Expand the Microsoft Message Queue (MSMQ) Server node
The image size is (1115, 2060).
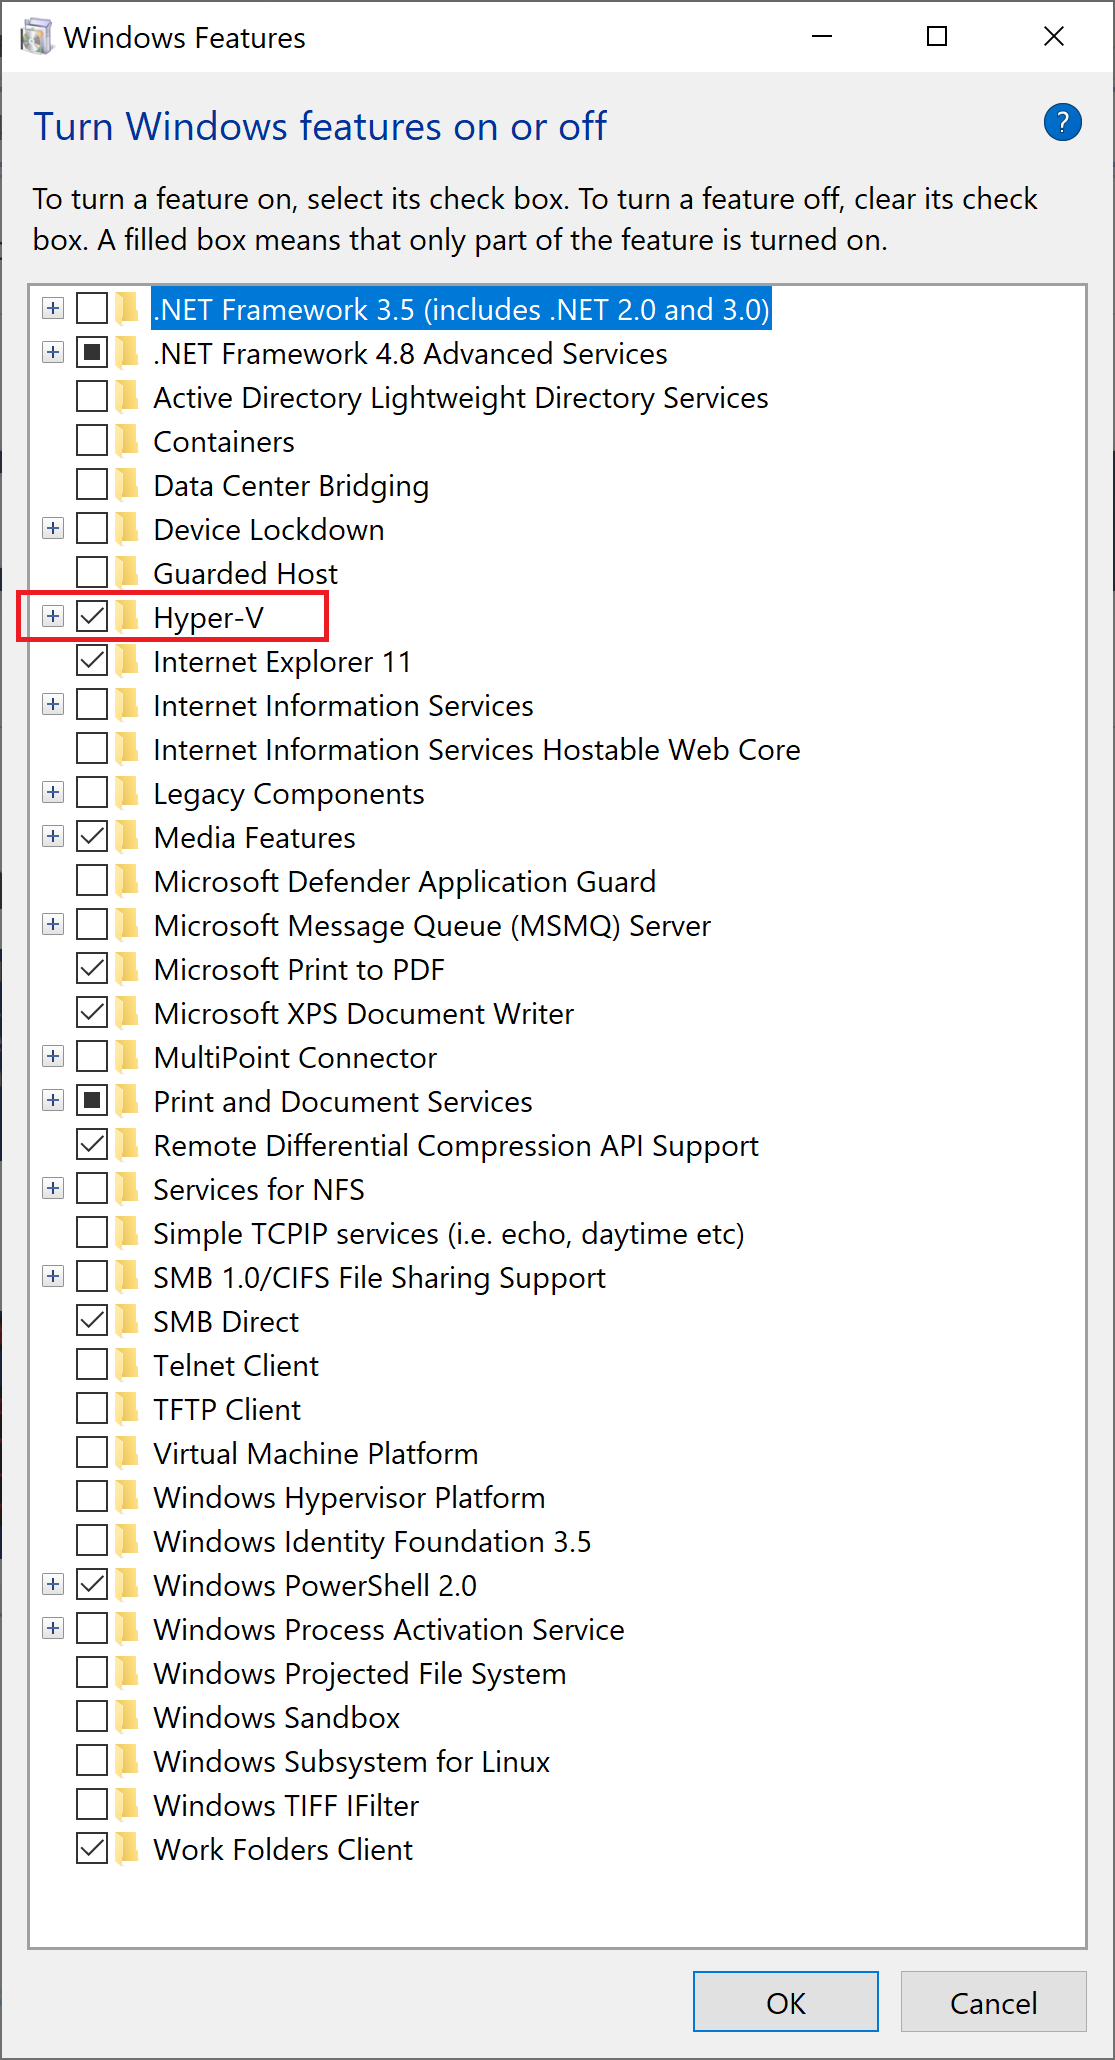tap(53, 924)
